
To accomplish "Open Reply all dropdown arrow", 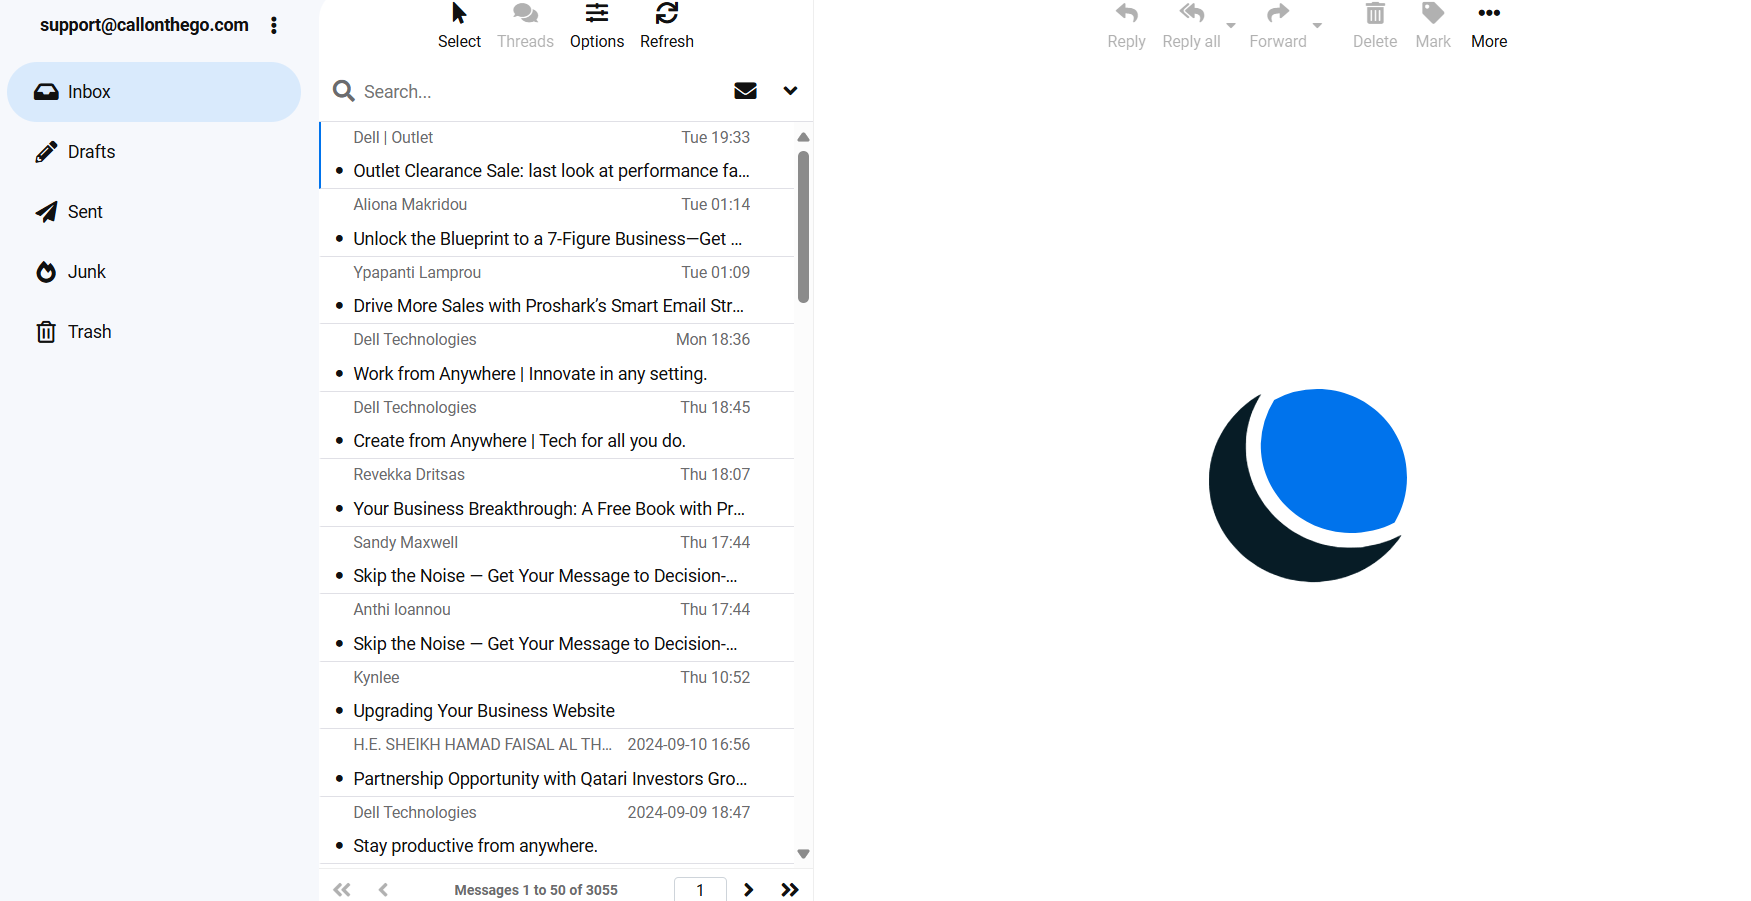I will point(1231,26).
